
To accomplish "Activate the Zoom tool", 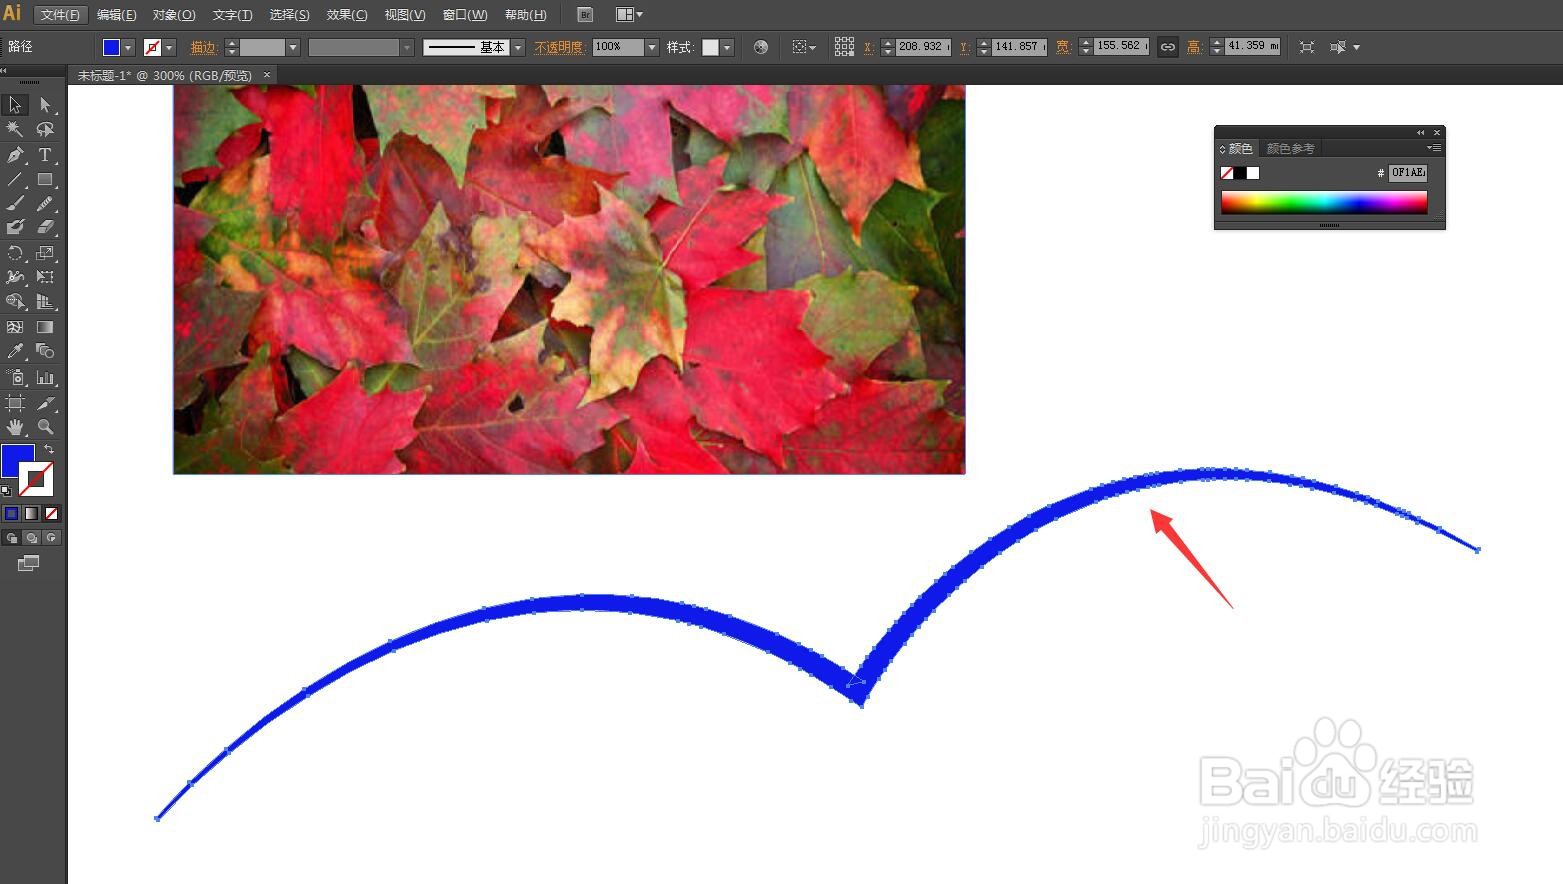I will [x=45, y=427].
